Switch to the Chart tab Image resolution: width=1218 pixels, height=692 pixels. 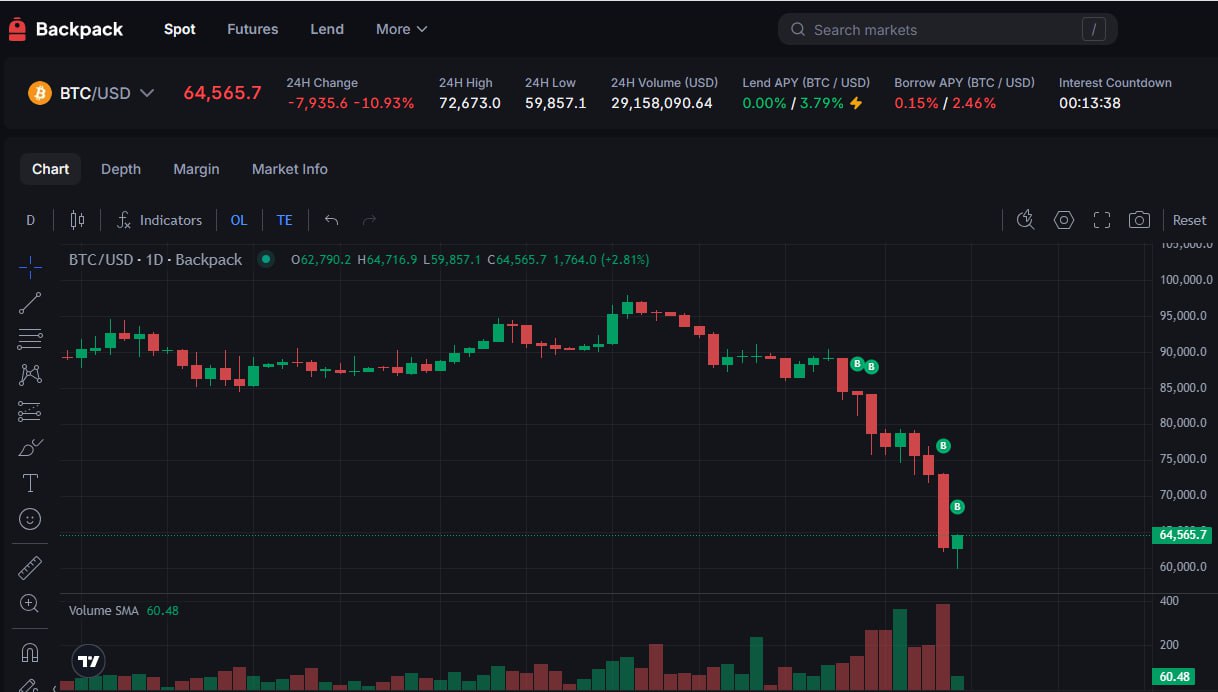pos(50,169)
